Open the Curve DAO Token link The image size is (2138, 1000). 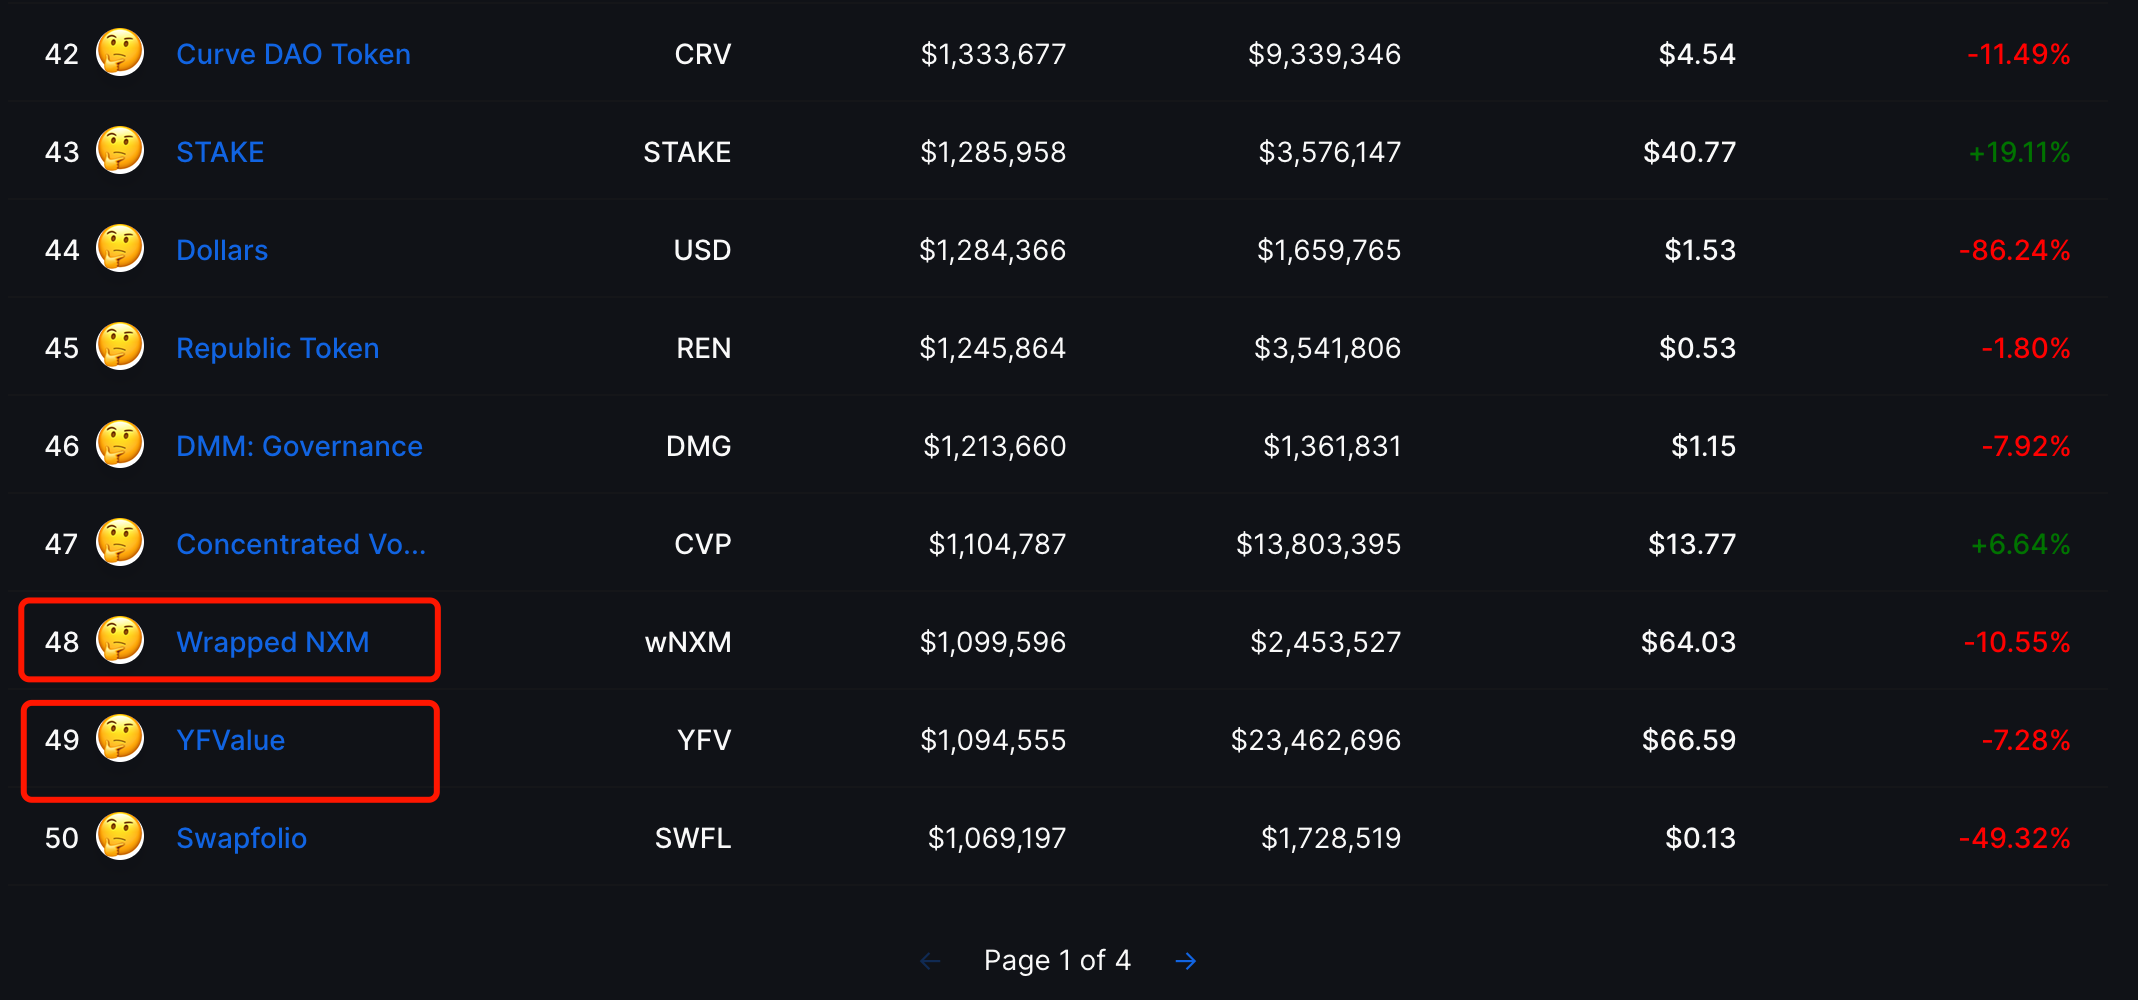293,54
